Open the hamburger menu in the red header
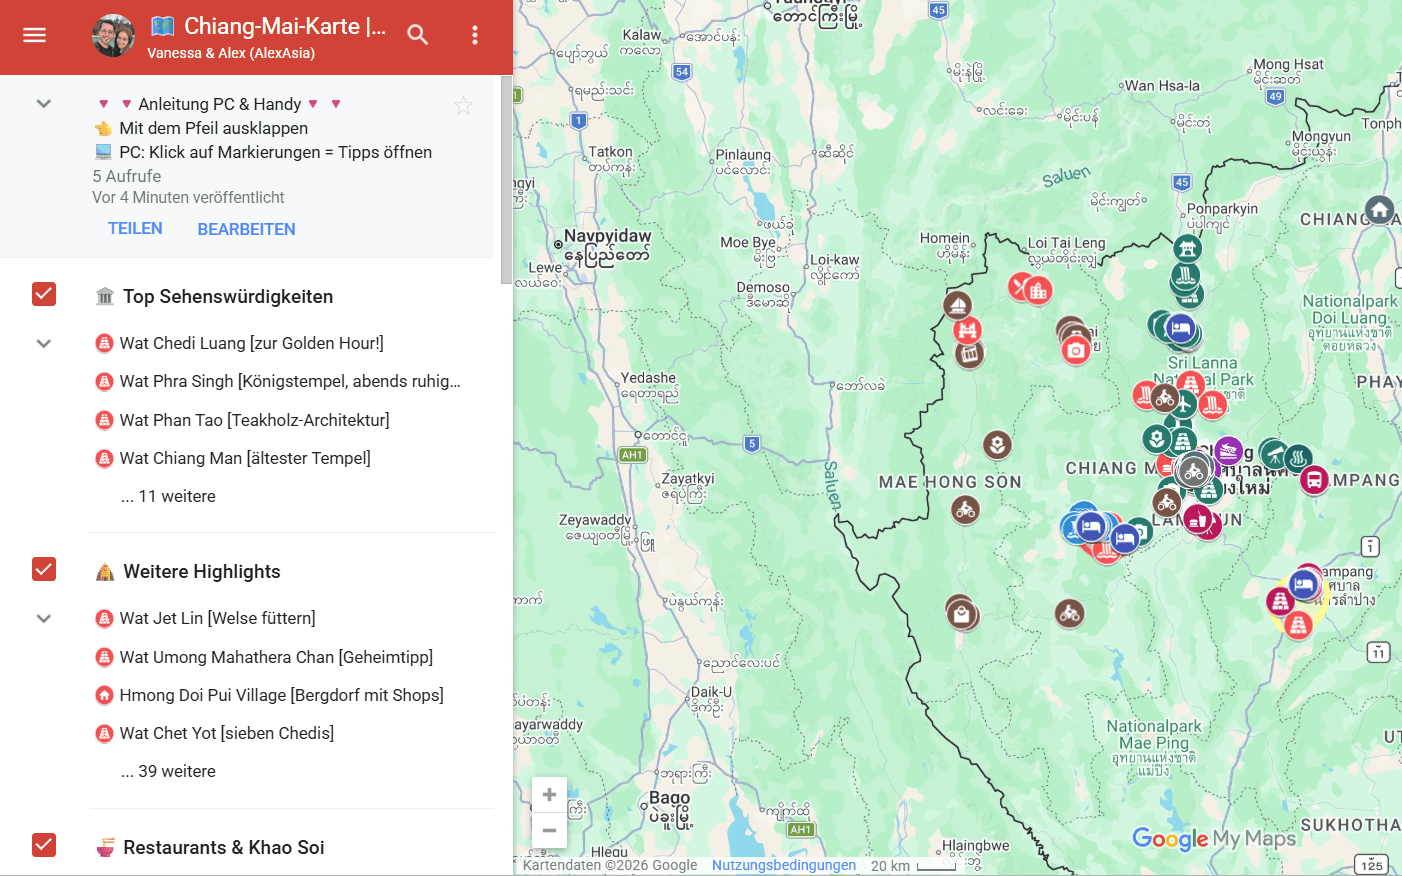Image resolution: width=1402 pixels, height=876 pixels. 34,35
